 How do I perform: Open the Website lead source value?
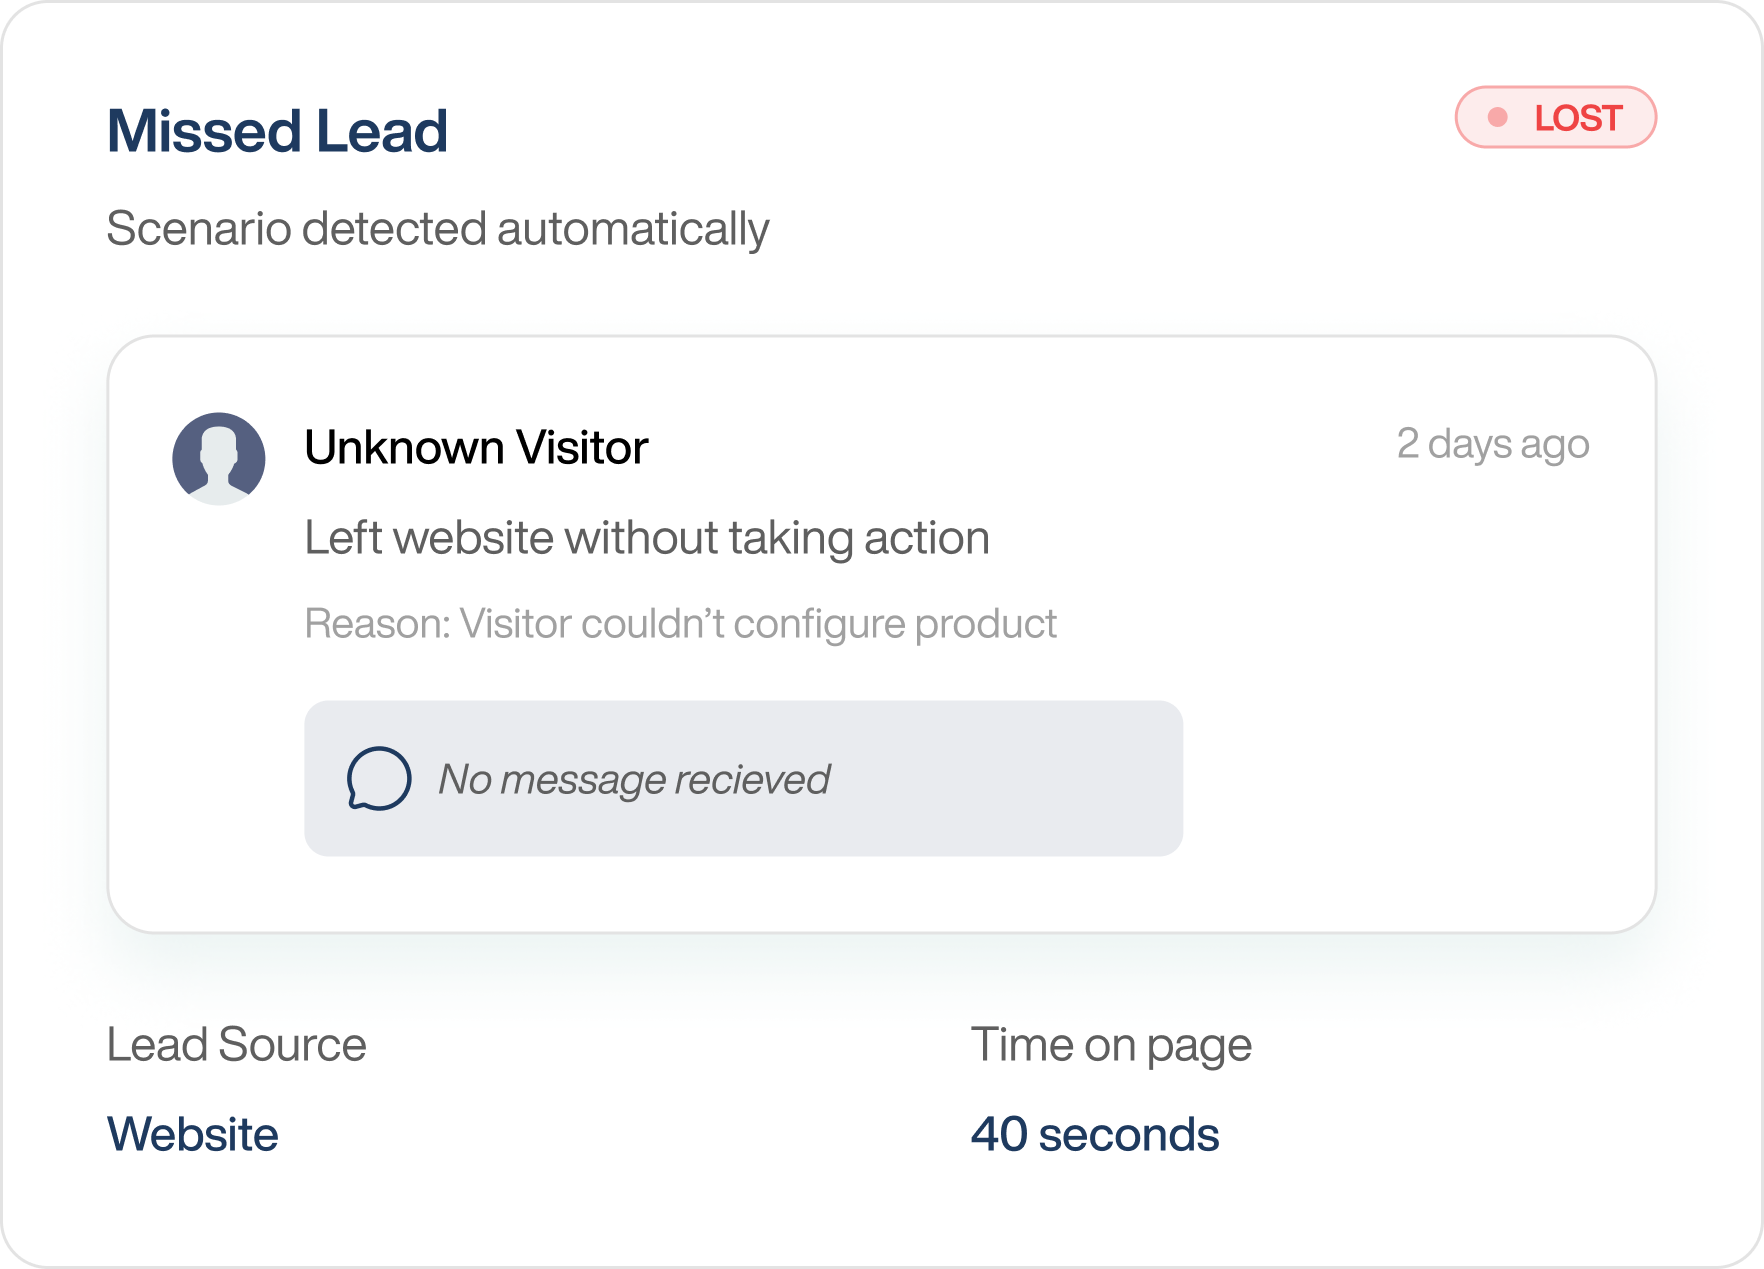click(193, 1134)
